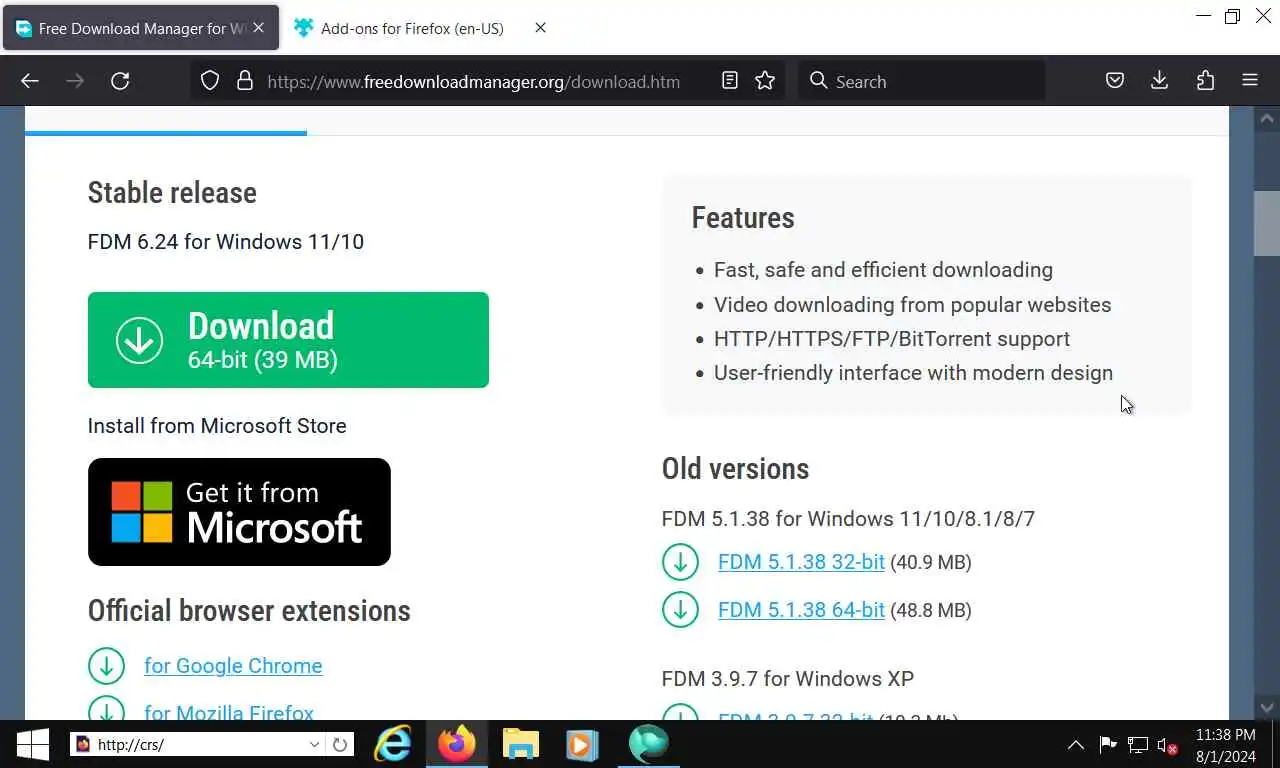Open the tracking protection shield icon
The height and width of the screenshot is (768, 1280).
(210, 81)
